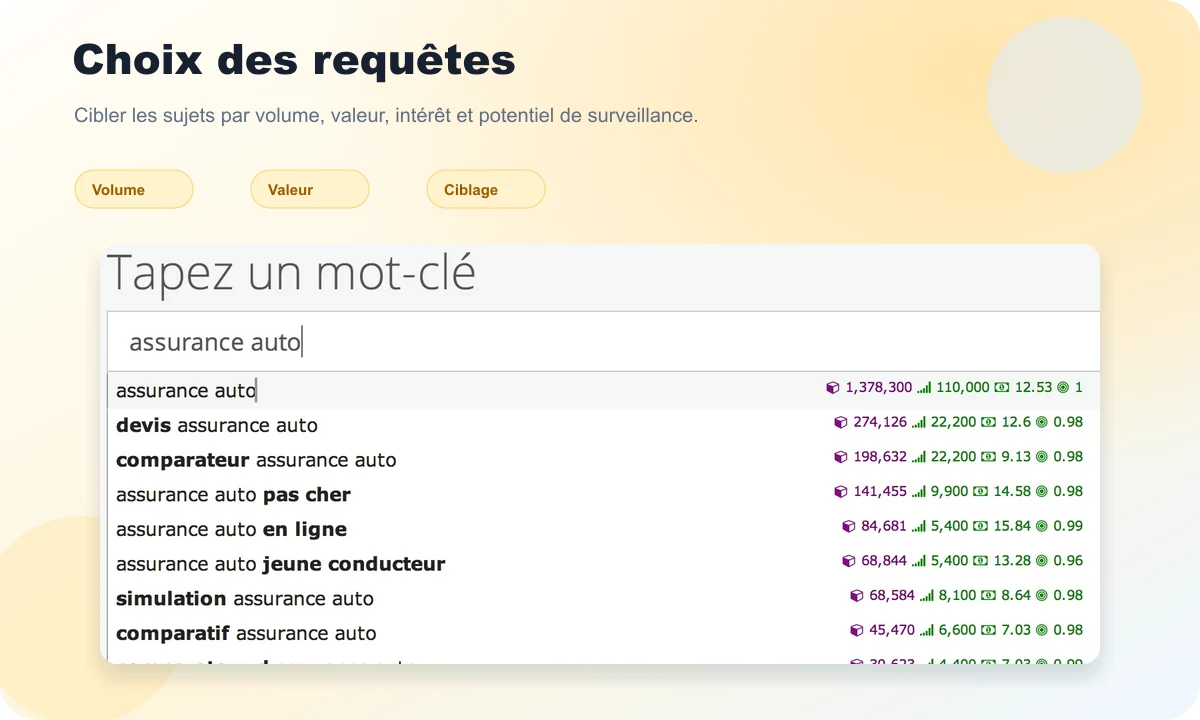Click the signal bars icon beside 8,100
The image size is (1200, 720).
(x=927, y=595)
